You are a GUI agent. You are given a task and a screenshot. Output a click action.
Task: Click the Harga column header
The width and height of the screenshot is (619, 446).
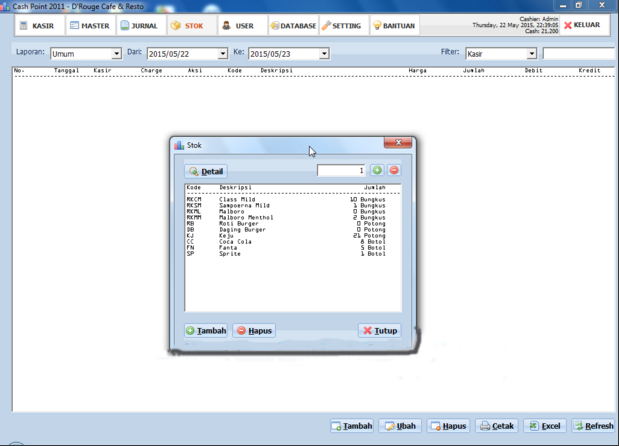tap(417, 70)
